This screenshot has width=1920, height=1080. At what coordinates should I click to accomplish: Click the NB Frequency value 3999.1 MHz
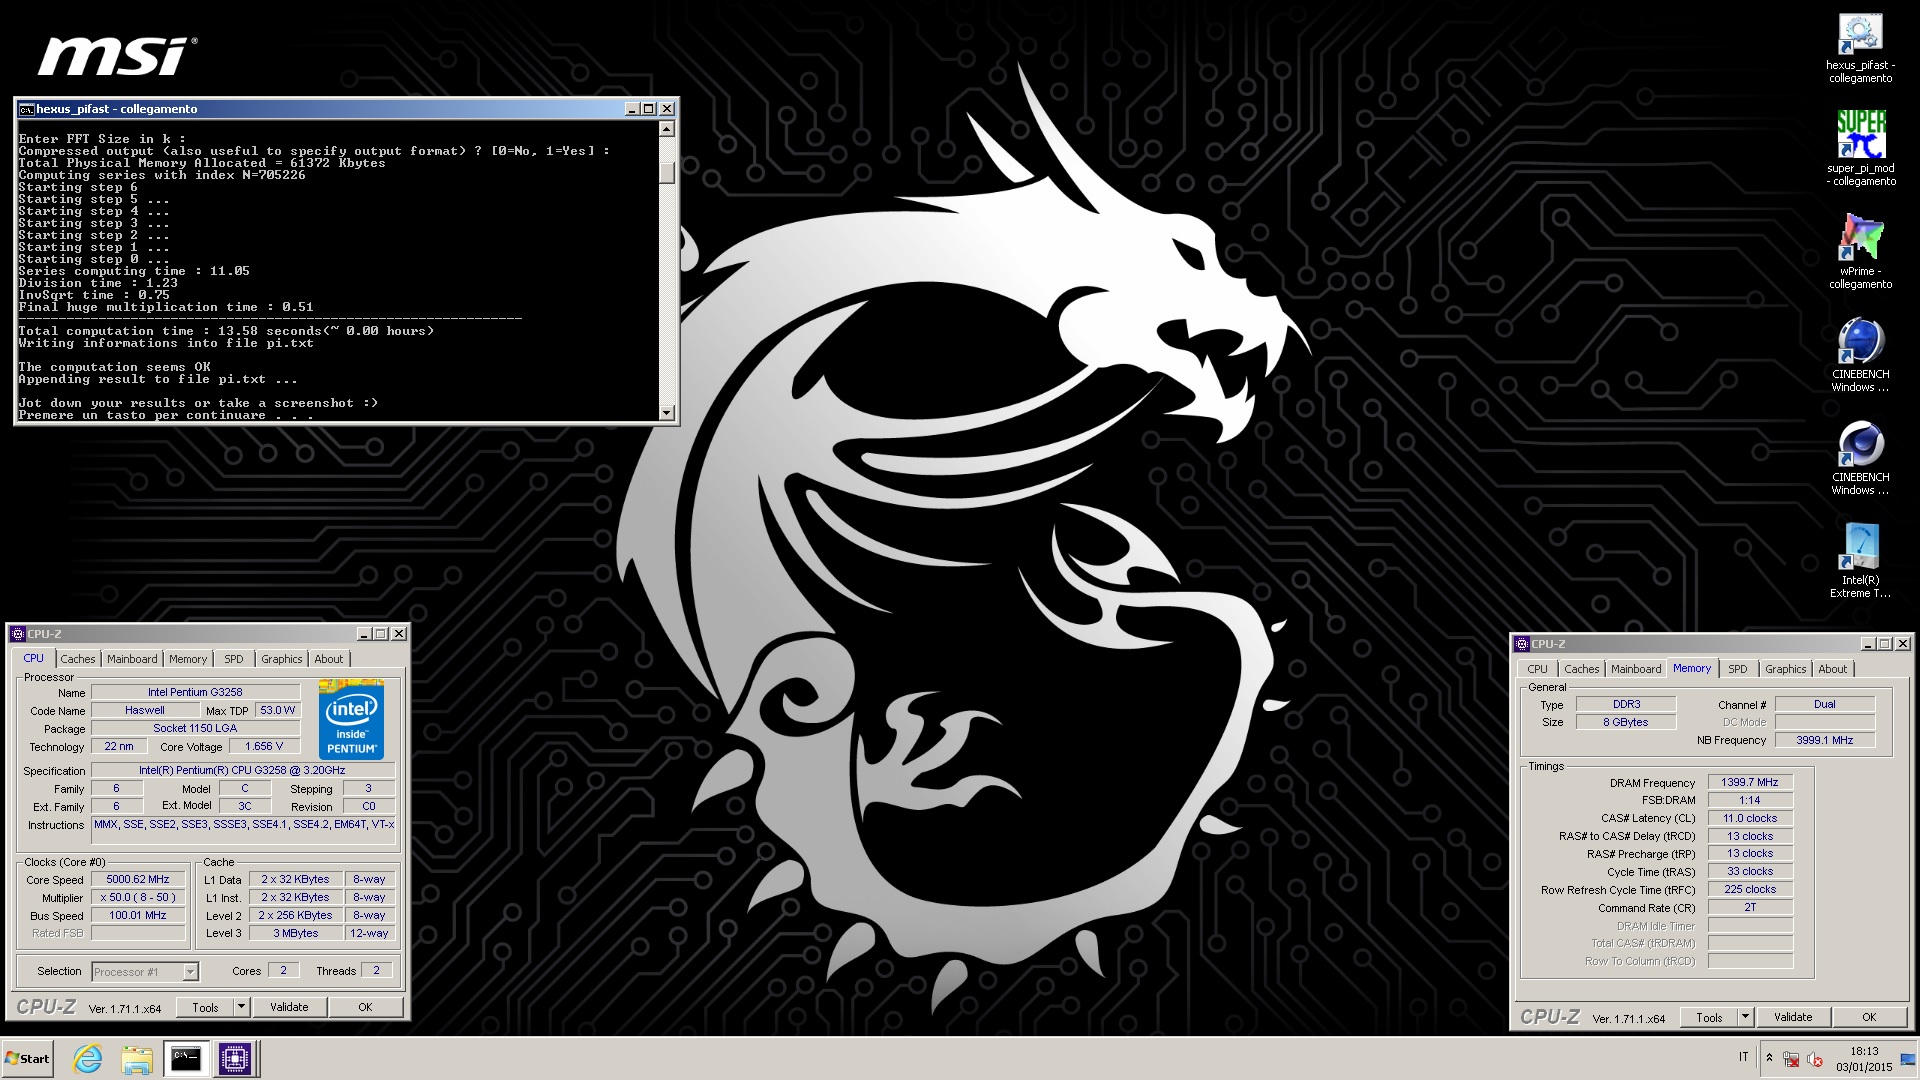pyautogui.click(x=1824, y=740)
